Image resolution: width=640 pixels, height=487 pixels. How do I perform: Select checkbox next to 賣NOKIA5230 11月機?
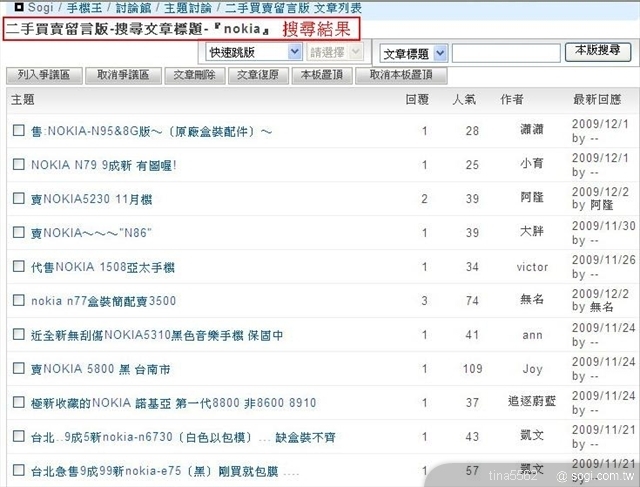coord(18,198)
